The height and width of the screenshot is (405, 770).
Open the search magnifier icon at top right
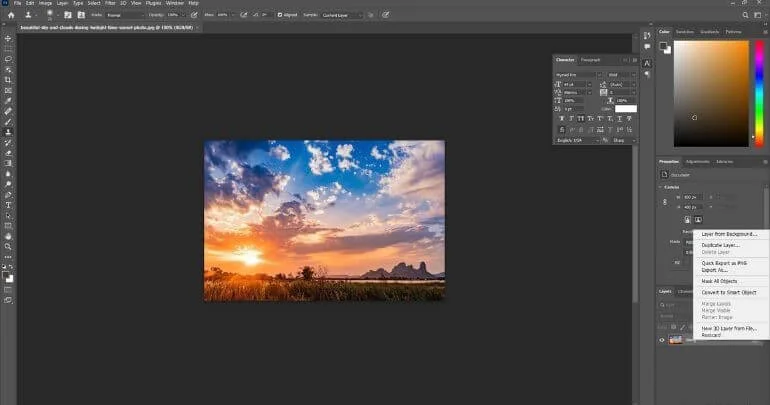[745, 15]
